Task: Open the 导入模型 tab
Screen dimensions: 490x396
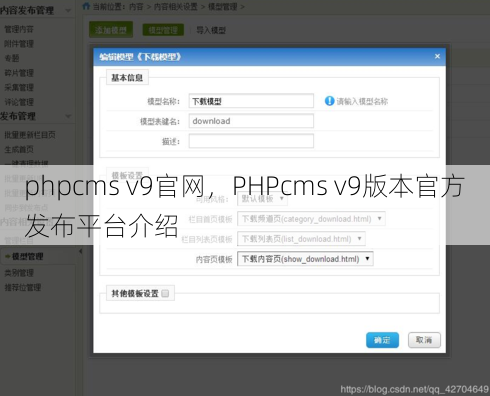Action: pos(211,30)
